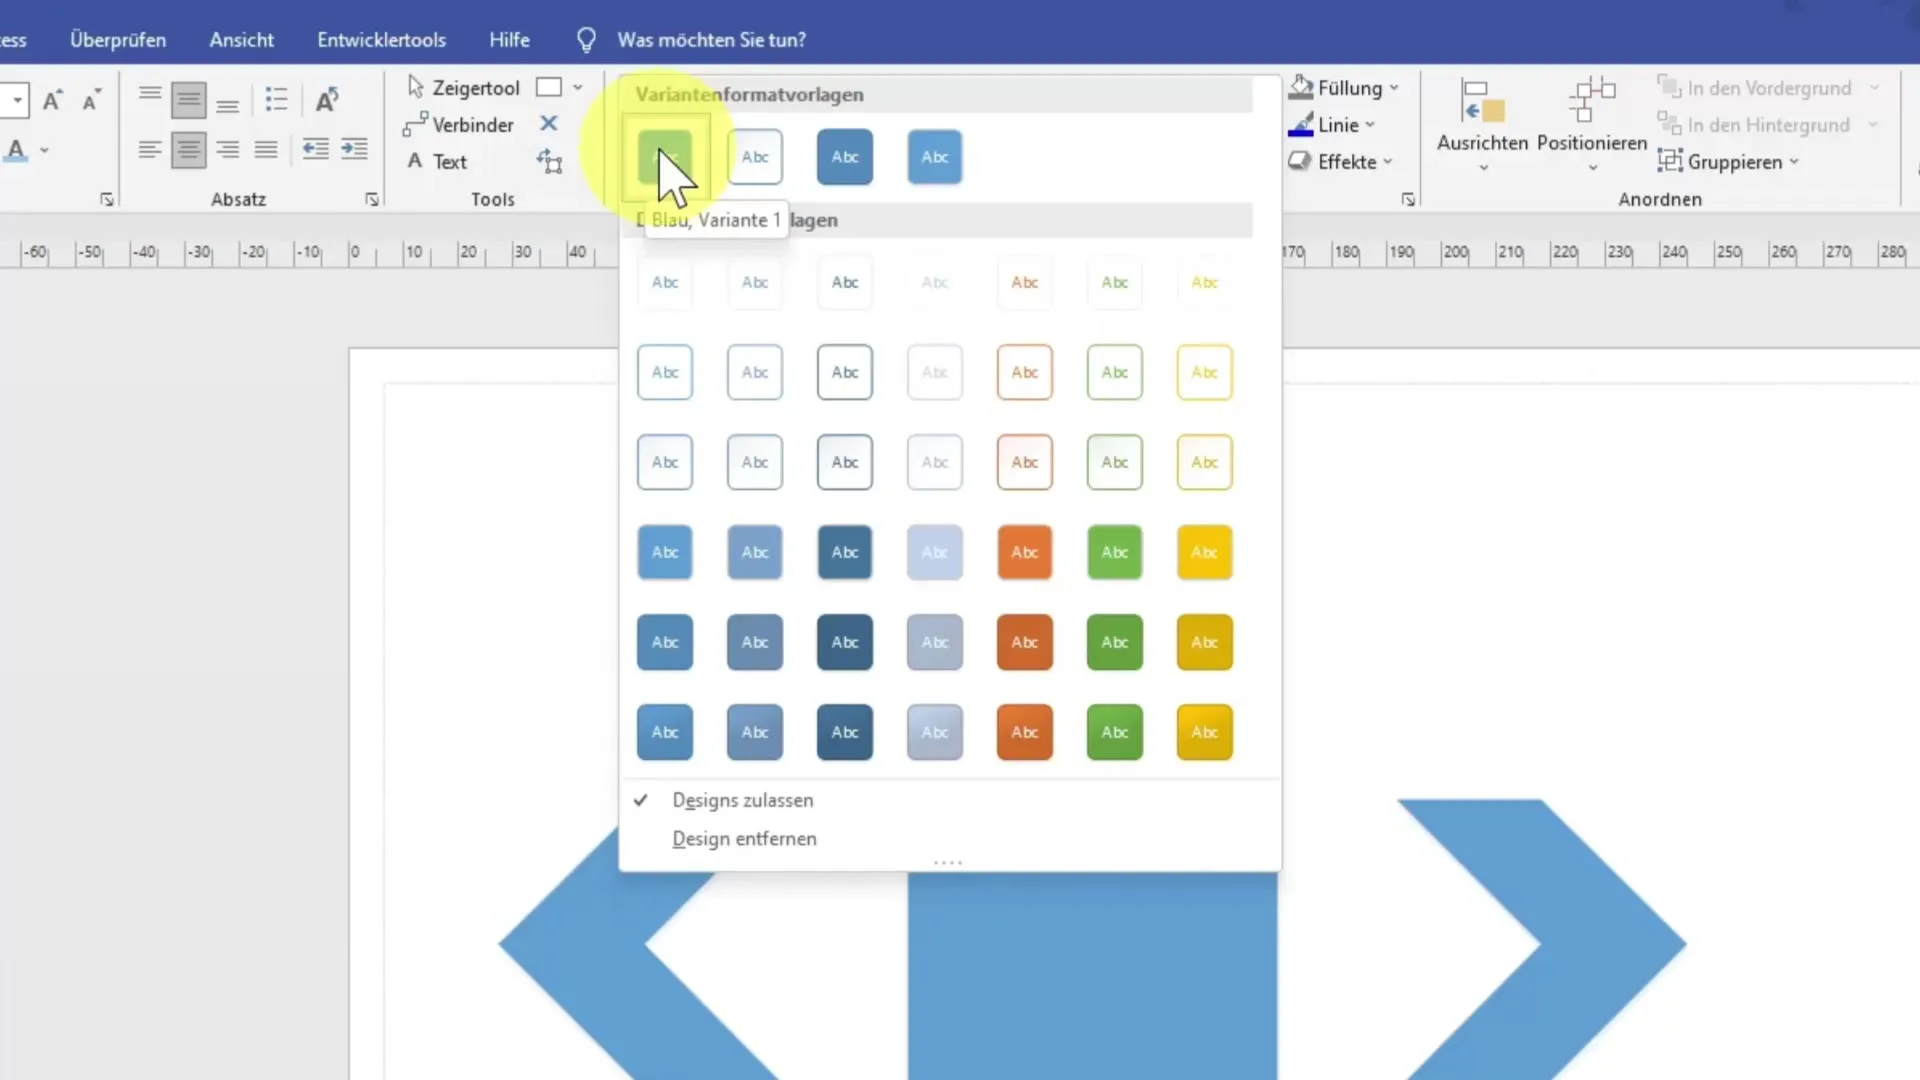
Task: Click the increase indent icon
Action: tap(354, 150)
